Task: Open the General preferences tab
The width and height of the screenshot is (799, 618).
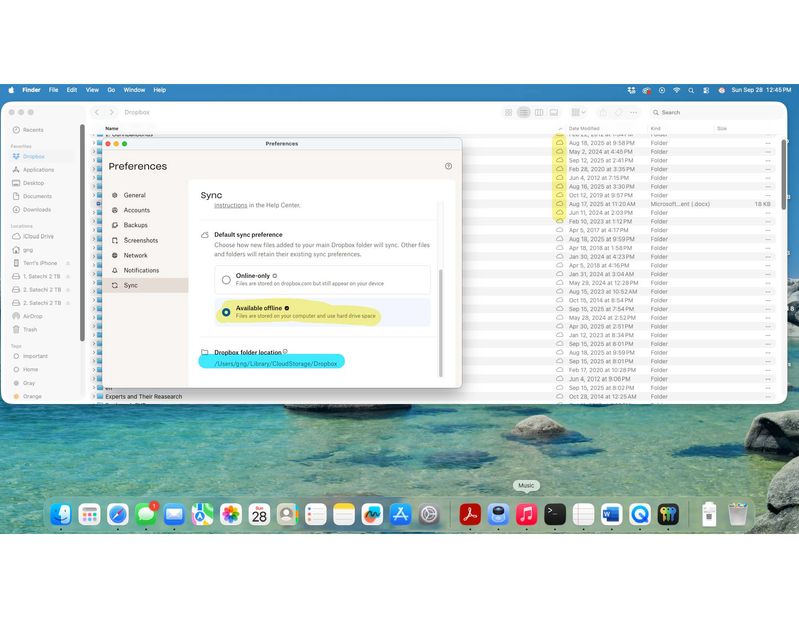Action: 134,195
